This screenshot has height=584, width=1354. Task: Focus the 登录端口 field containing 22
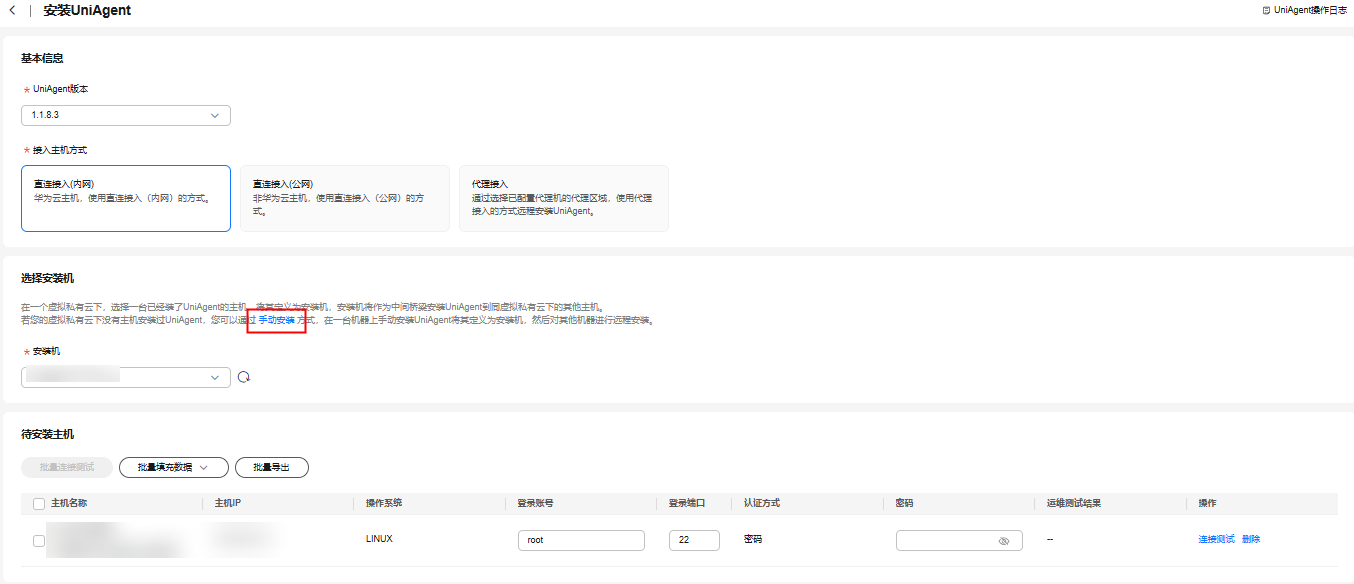pos(694,540)
